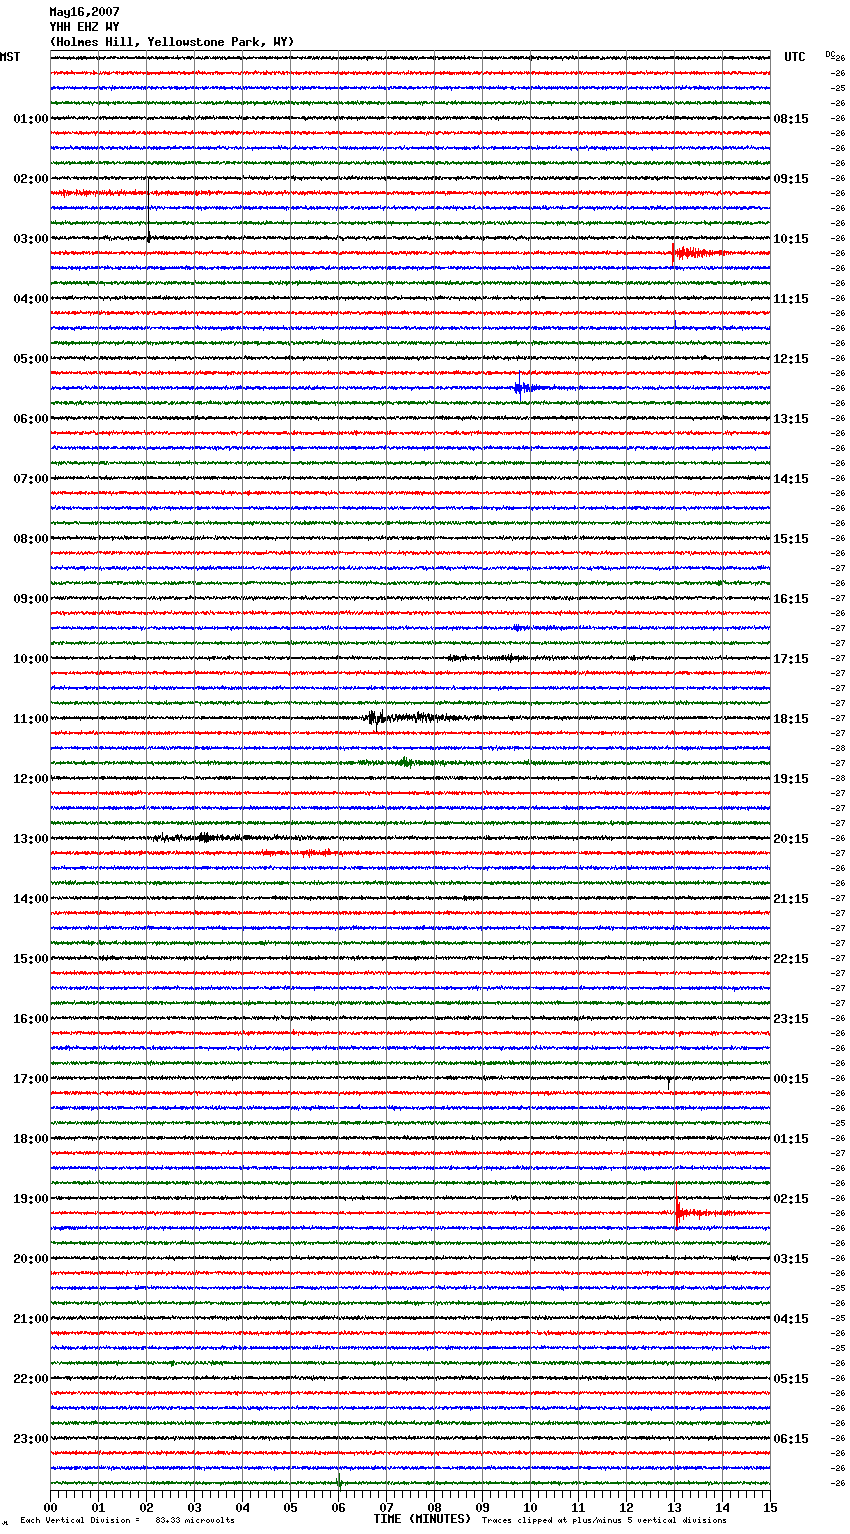Click the tall black spike above 03:00 MST
The width and height of the screenshot is (850, 1534).
click(x=148, y=210)
